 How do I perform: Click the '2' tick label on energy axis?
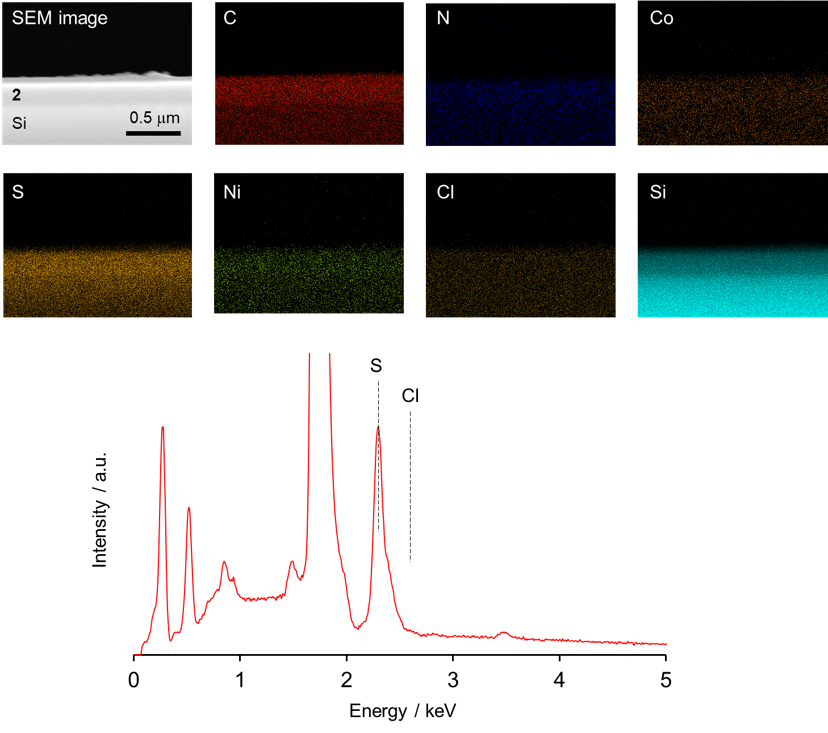click(346, 680)
